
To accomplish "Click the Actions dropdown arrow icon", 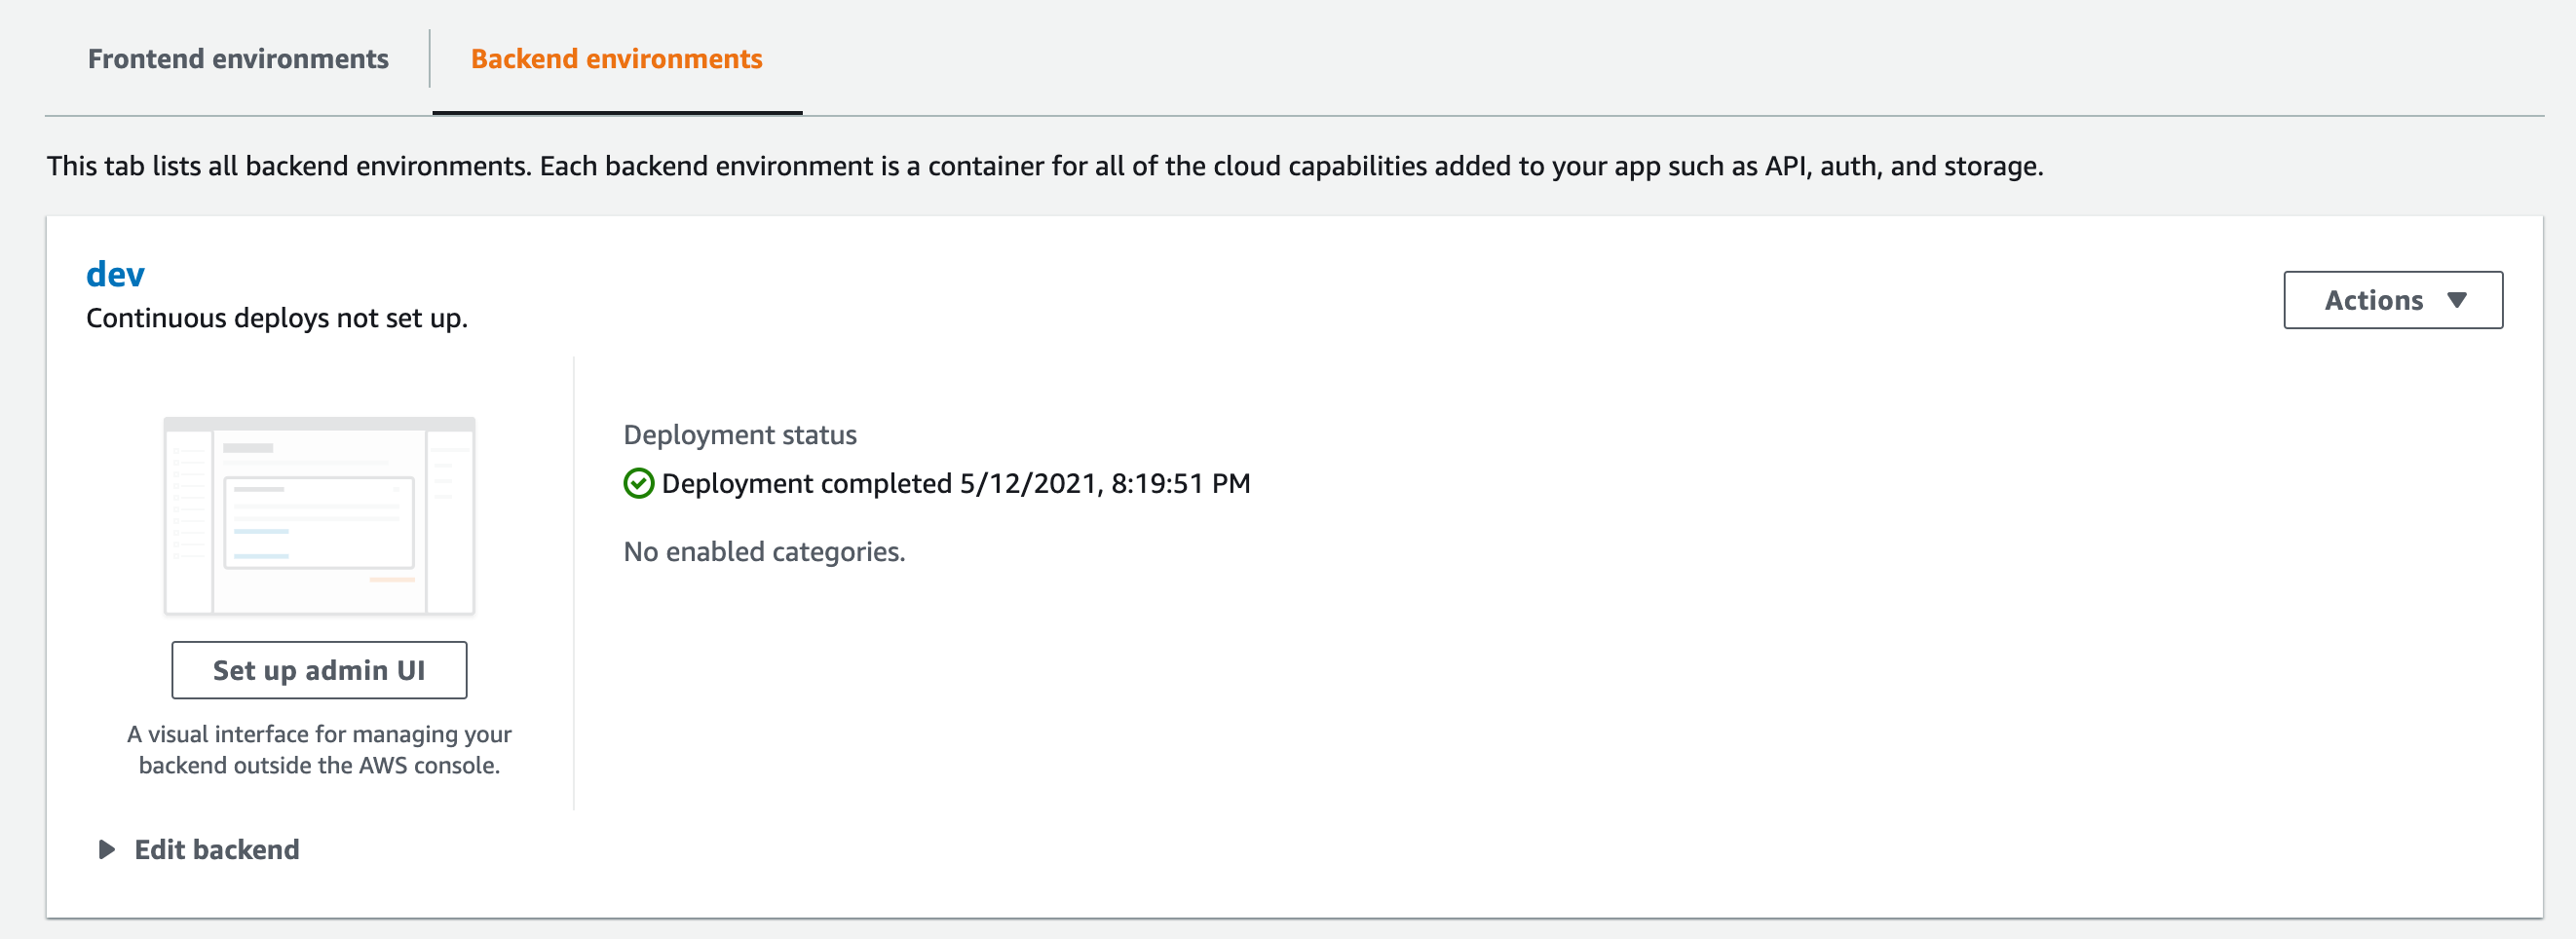I will [x=2457, y=301].
